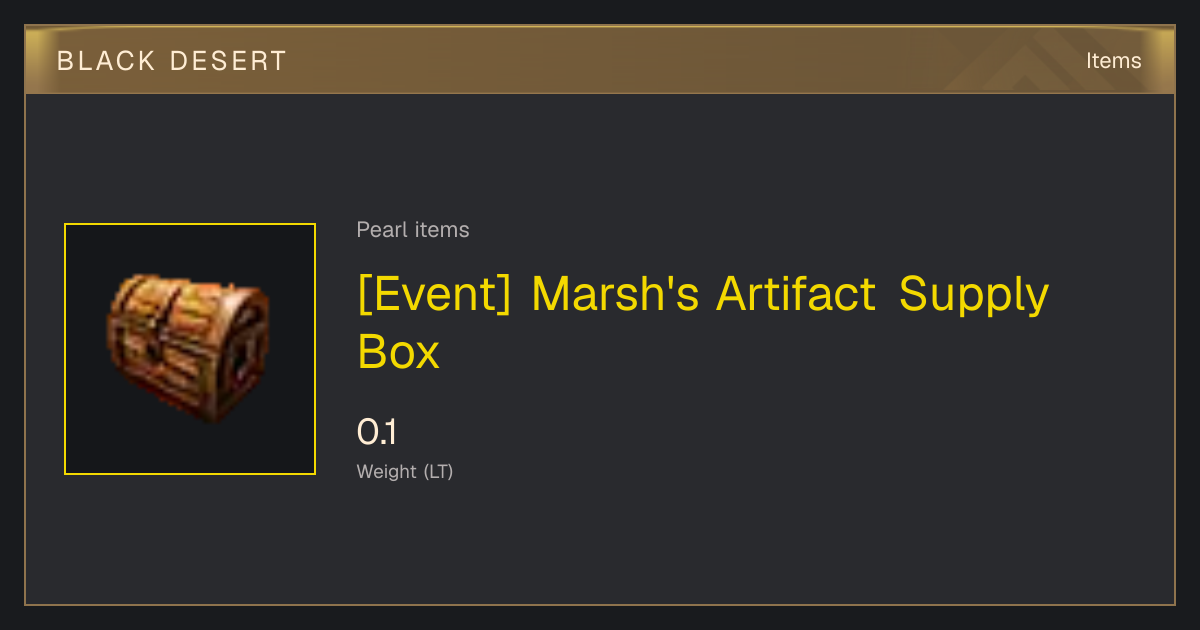Select the Pearl items category label

413,230
